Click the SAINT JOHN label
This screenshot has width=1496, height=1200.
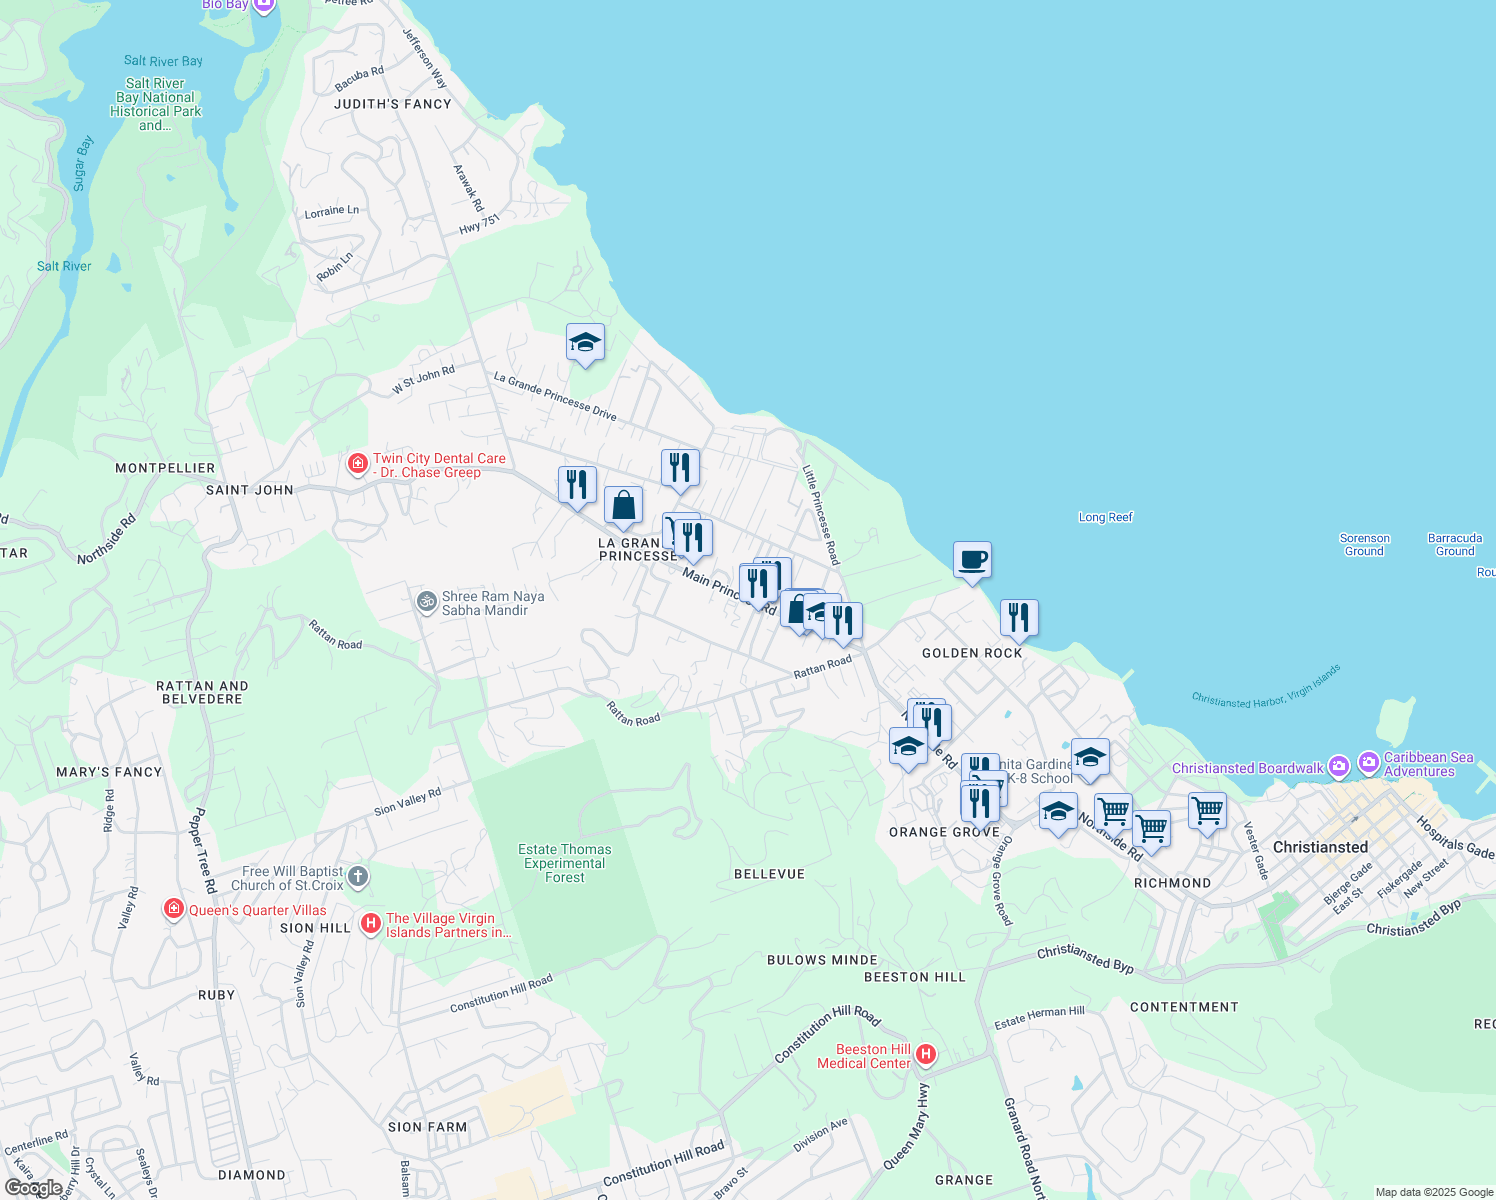tap(250, 490)
